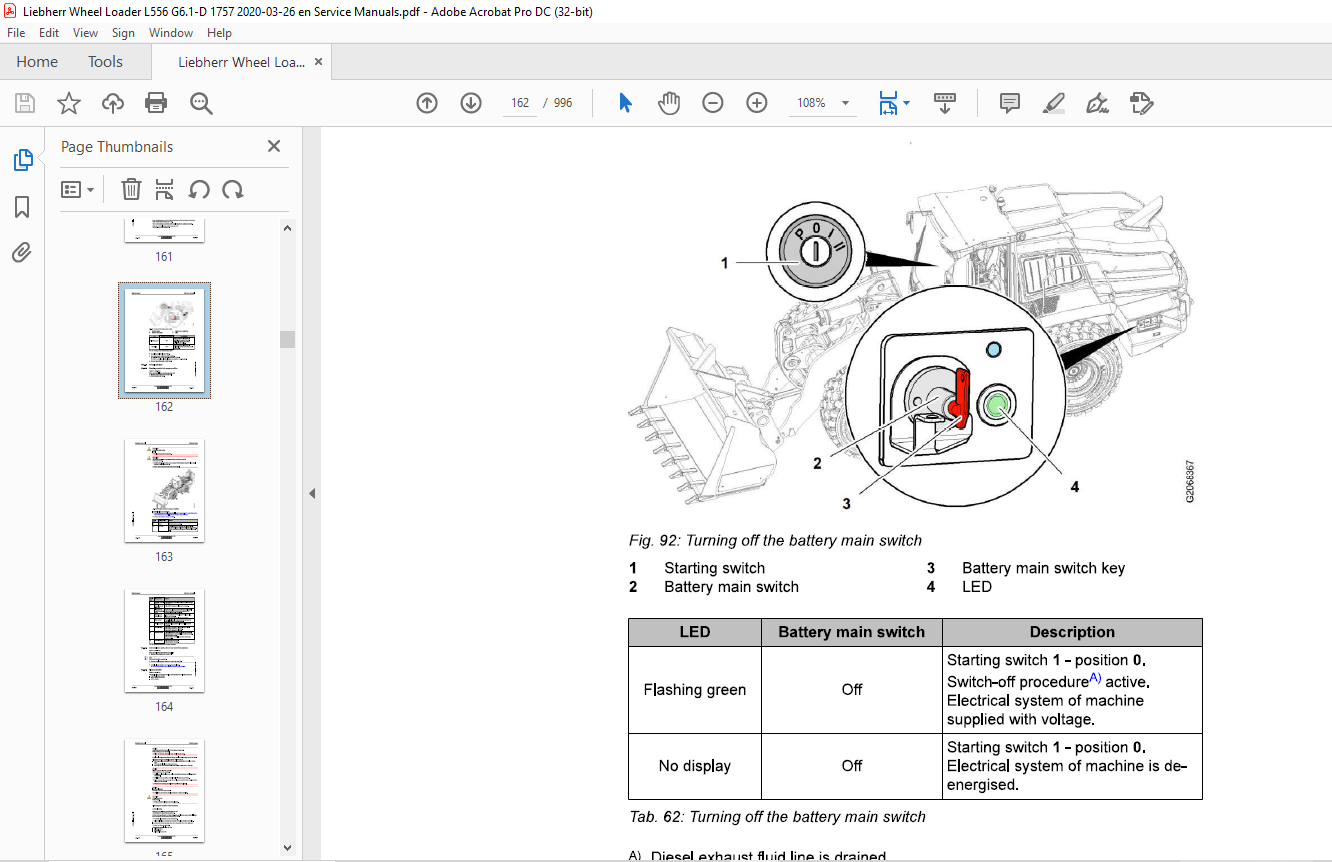Bookmark the file with the star icon
Image resolution: width=1332 pixels, height=862 pixels.
tap(69, 103)
